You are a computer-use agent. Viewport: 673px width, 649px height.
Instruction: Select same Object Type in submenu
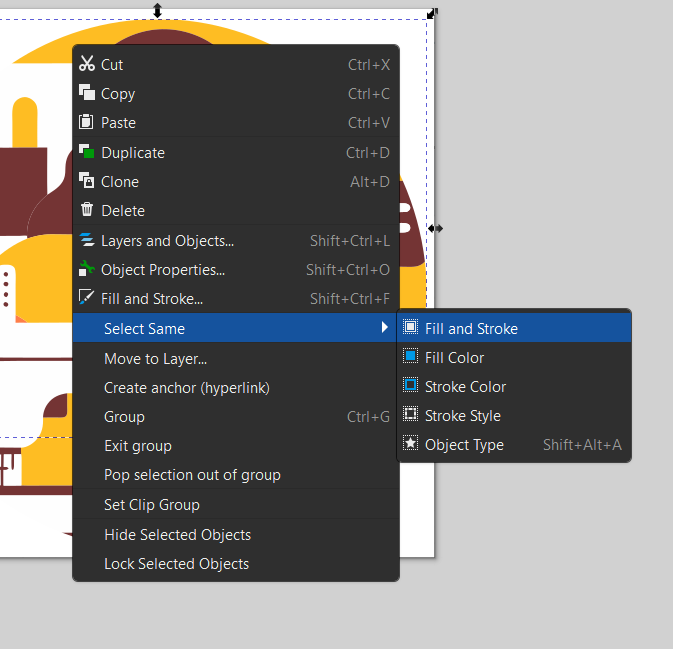click(514, 445)
